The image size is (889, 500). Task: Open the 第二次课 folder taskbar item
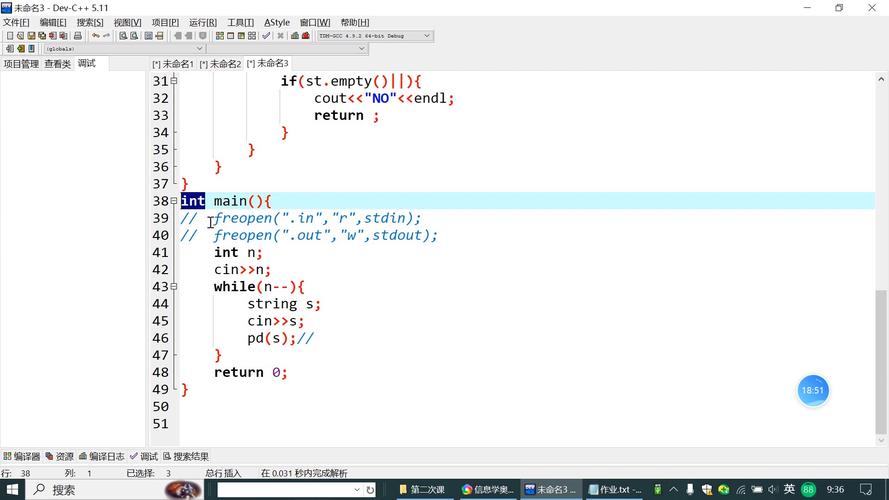click(x=422, y=489)
